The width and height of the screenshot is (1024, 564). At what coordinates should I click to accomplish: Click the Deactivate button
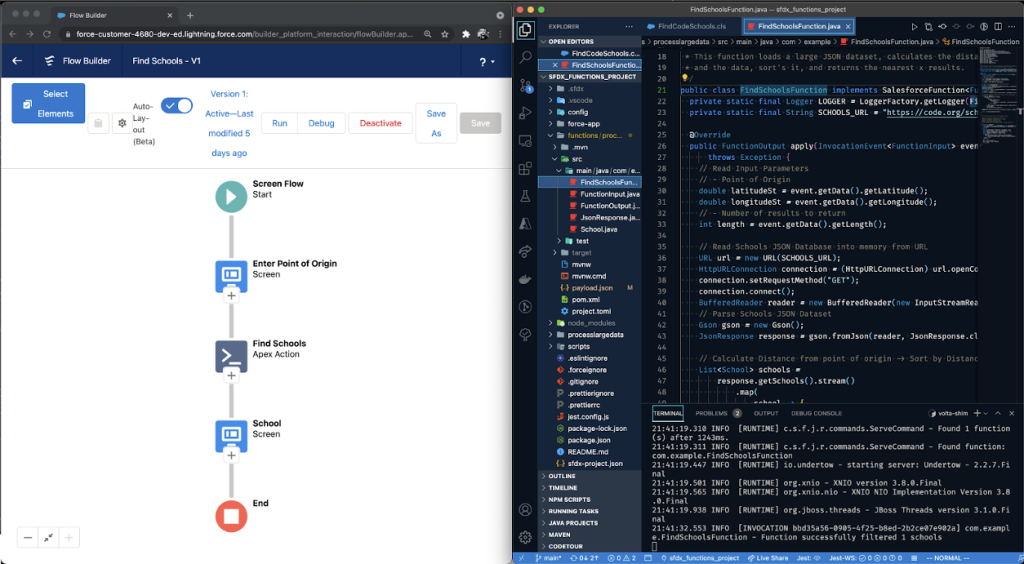point(381,123)
